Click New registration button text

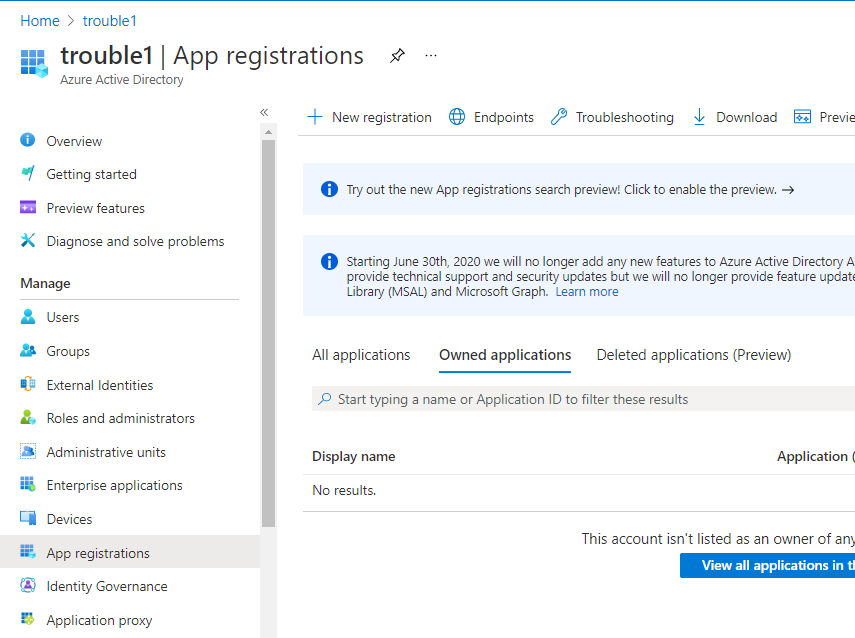click(x=382, y=117)
